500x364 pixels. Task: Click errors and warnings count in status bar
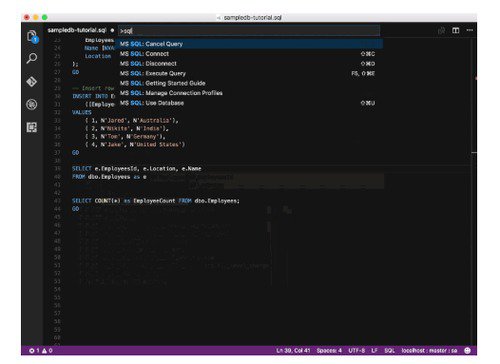click(40, 350)
